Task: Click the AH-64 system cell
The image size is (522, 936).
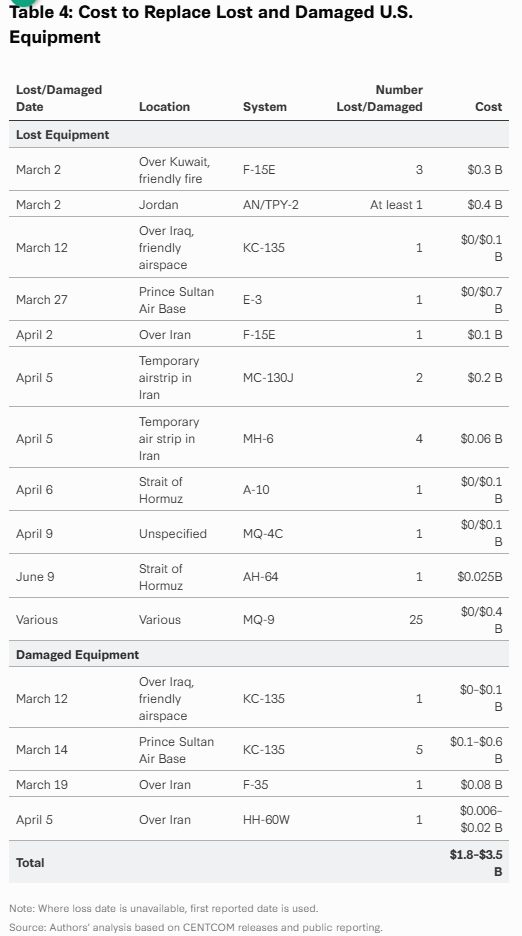Action: [260, 577]
